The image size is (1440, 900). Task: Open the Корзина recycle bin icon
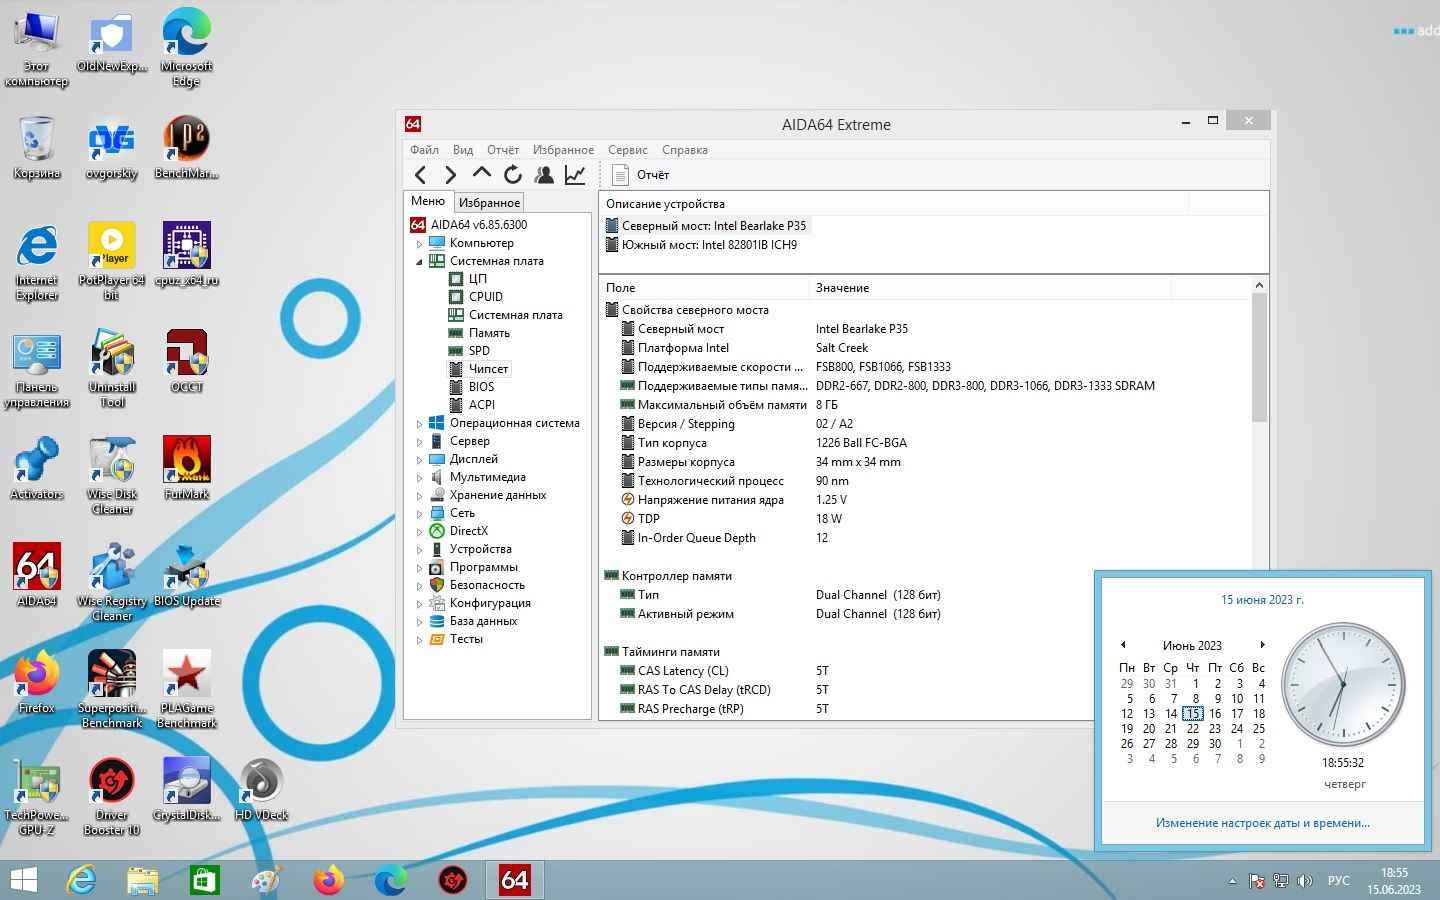[37, 147]
